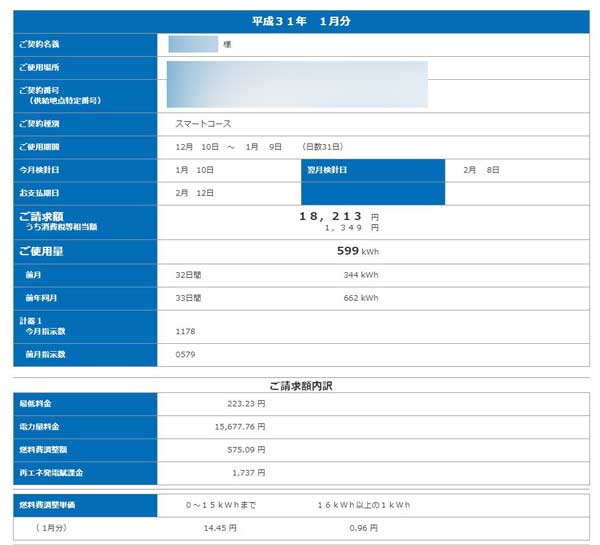600x545 pixels.
Task: Select the consumption tax amount 1,349 円
Action: pyautogui.click(x=351, y=227)
